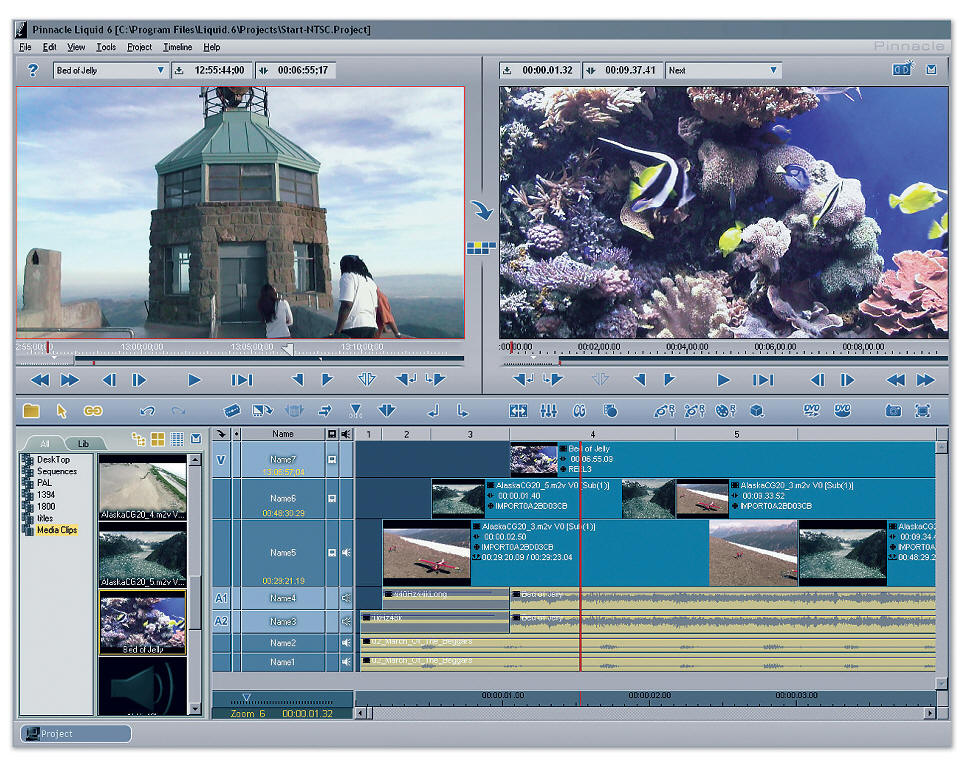
Task: Switch to large thumbnail picon view
Action: [158, 440]
